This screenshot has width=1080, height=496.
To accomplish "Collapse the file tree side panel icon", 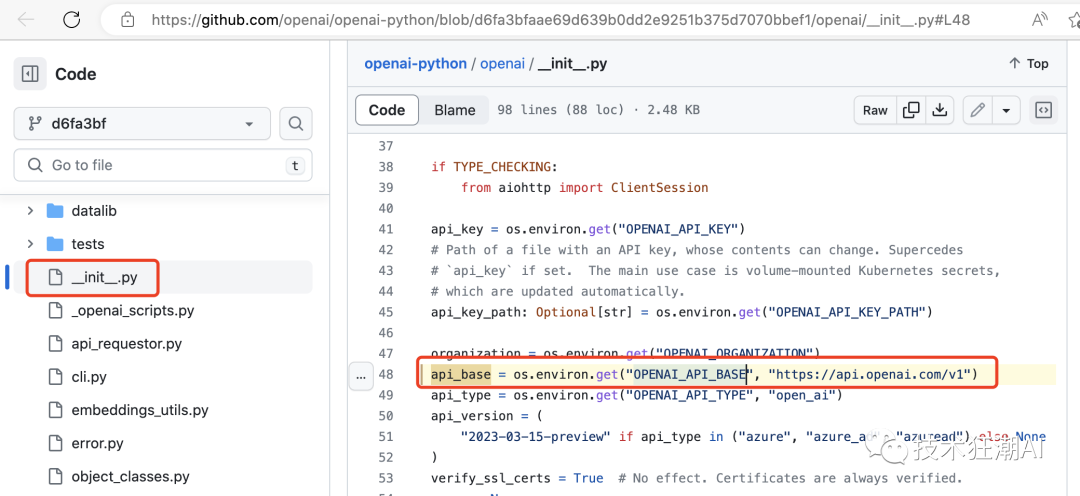I will [x=30, y=74].
